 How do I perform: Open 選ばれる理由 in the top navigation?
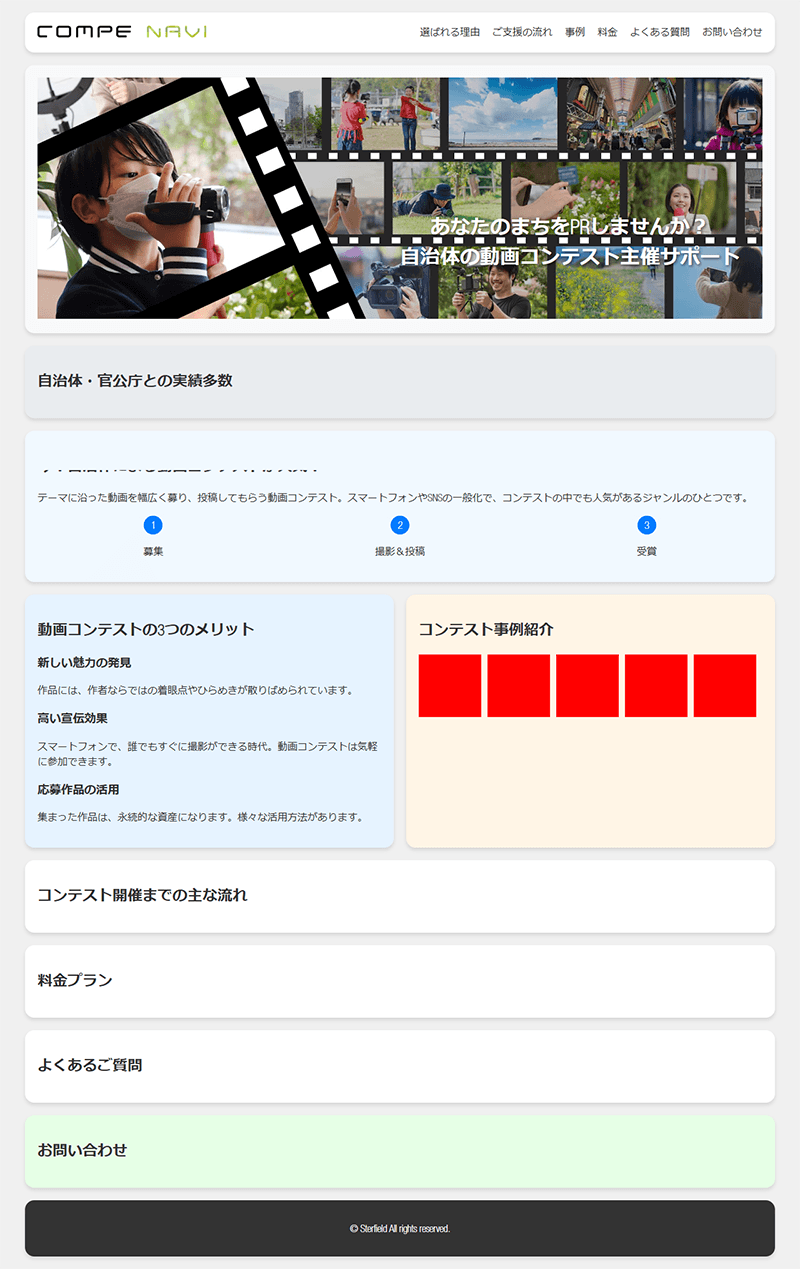point(449,32)
